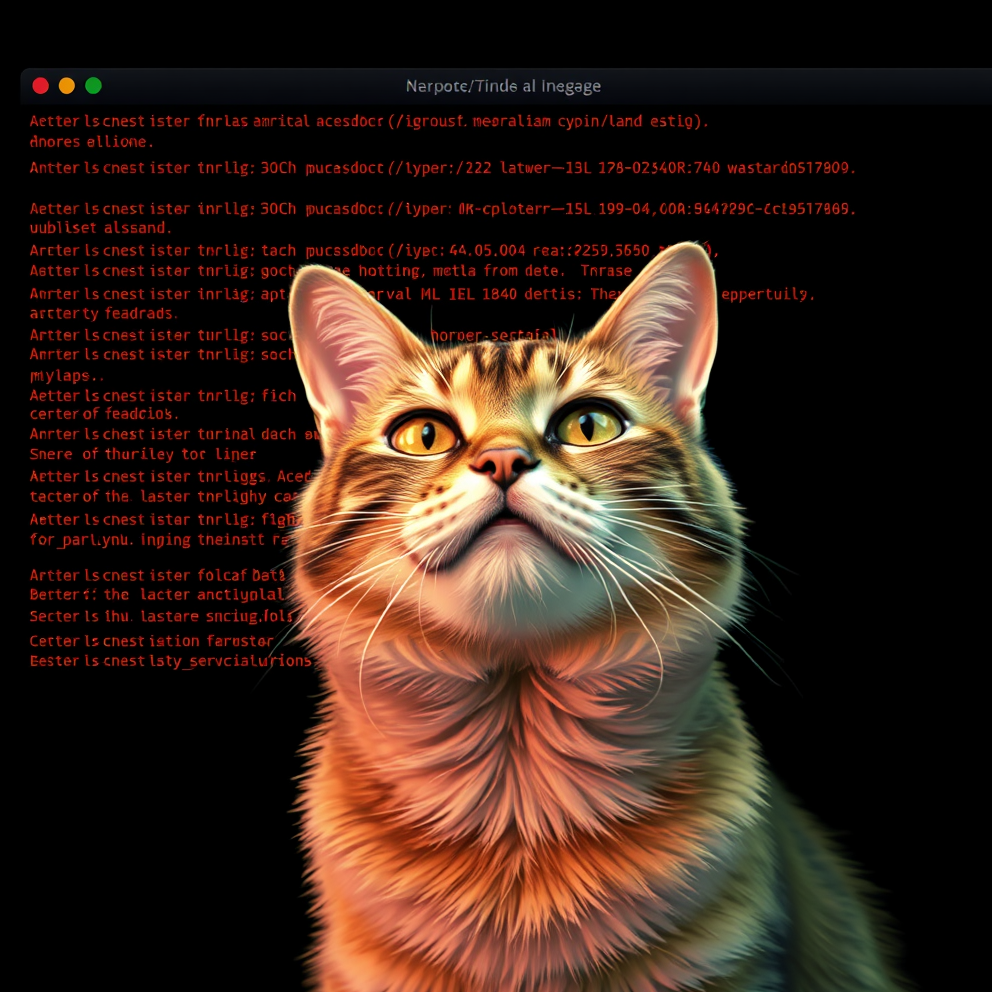Click the line "mylaps.."
Screen dimensions: 992x992
coord(66,376)
